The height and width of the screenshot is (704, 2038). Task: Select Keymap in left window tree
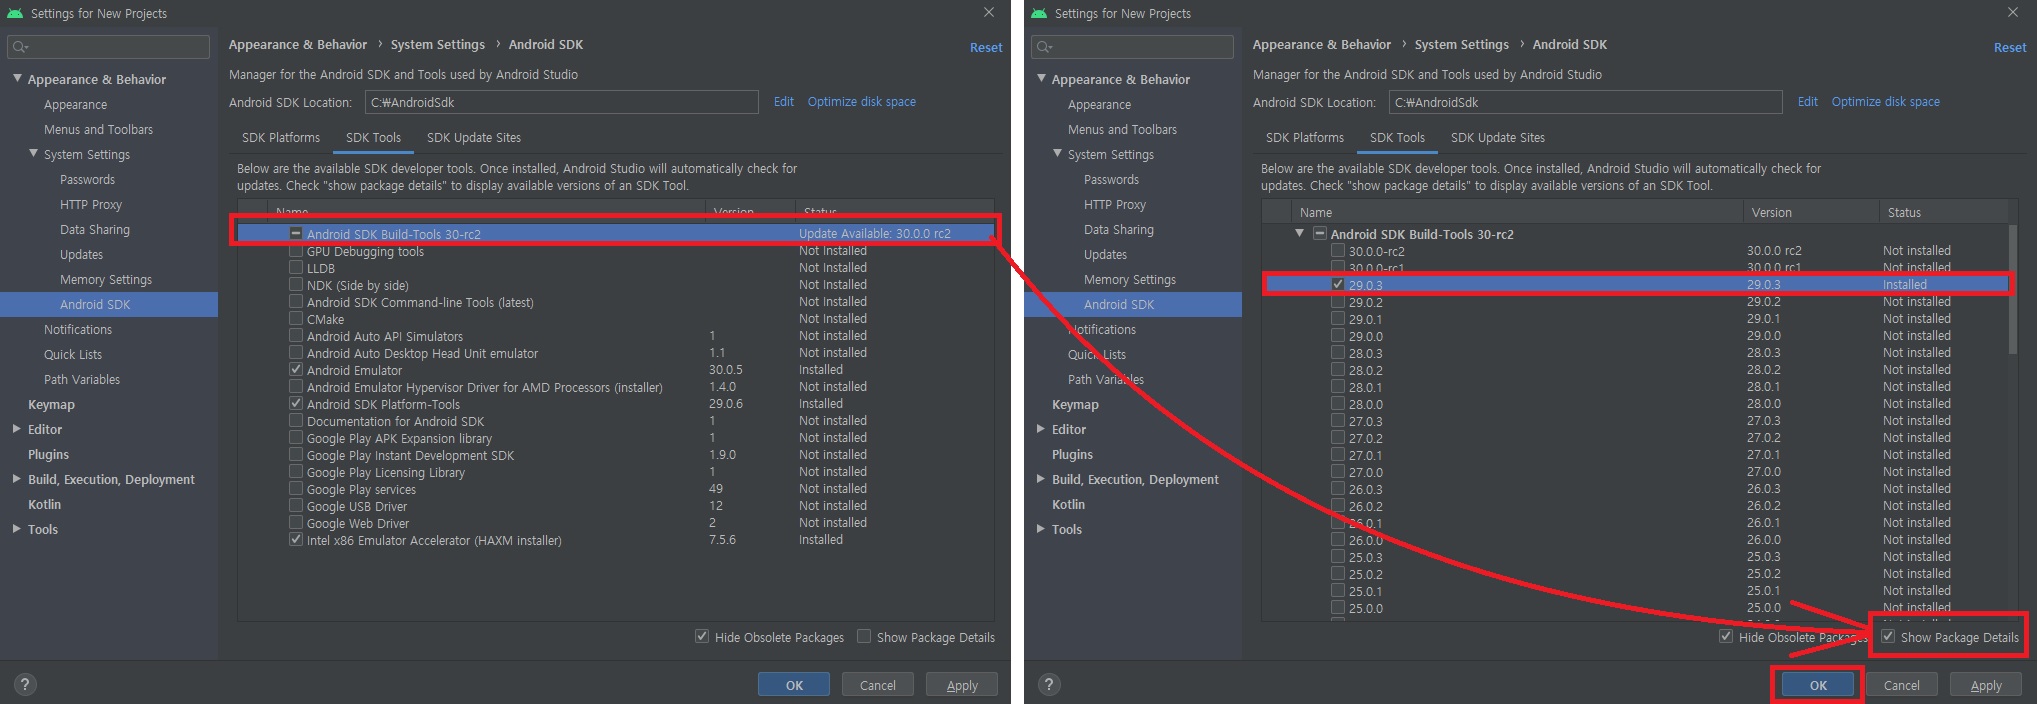point(51,404)
